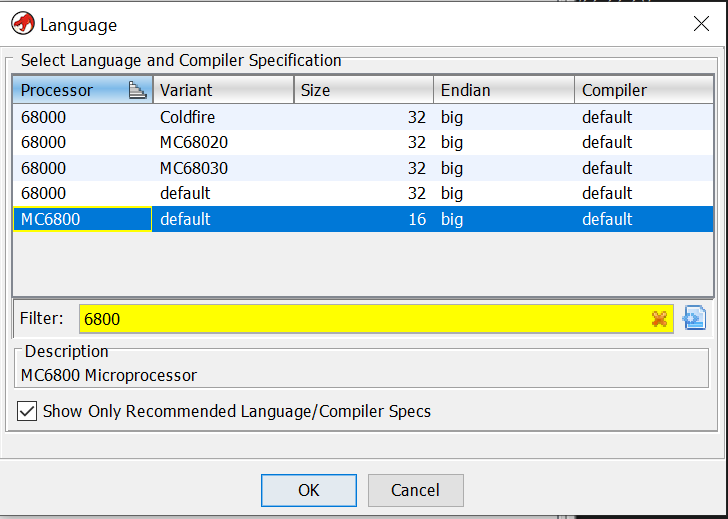Select the 68000 MC68020 language row

tap(360, 143)
